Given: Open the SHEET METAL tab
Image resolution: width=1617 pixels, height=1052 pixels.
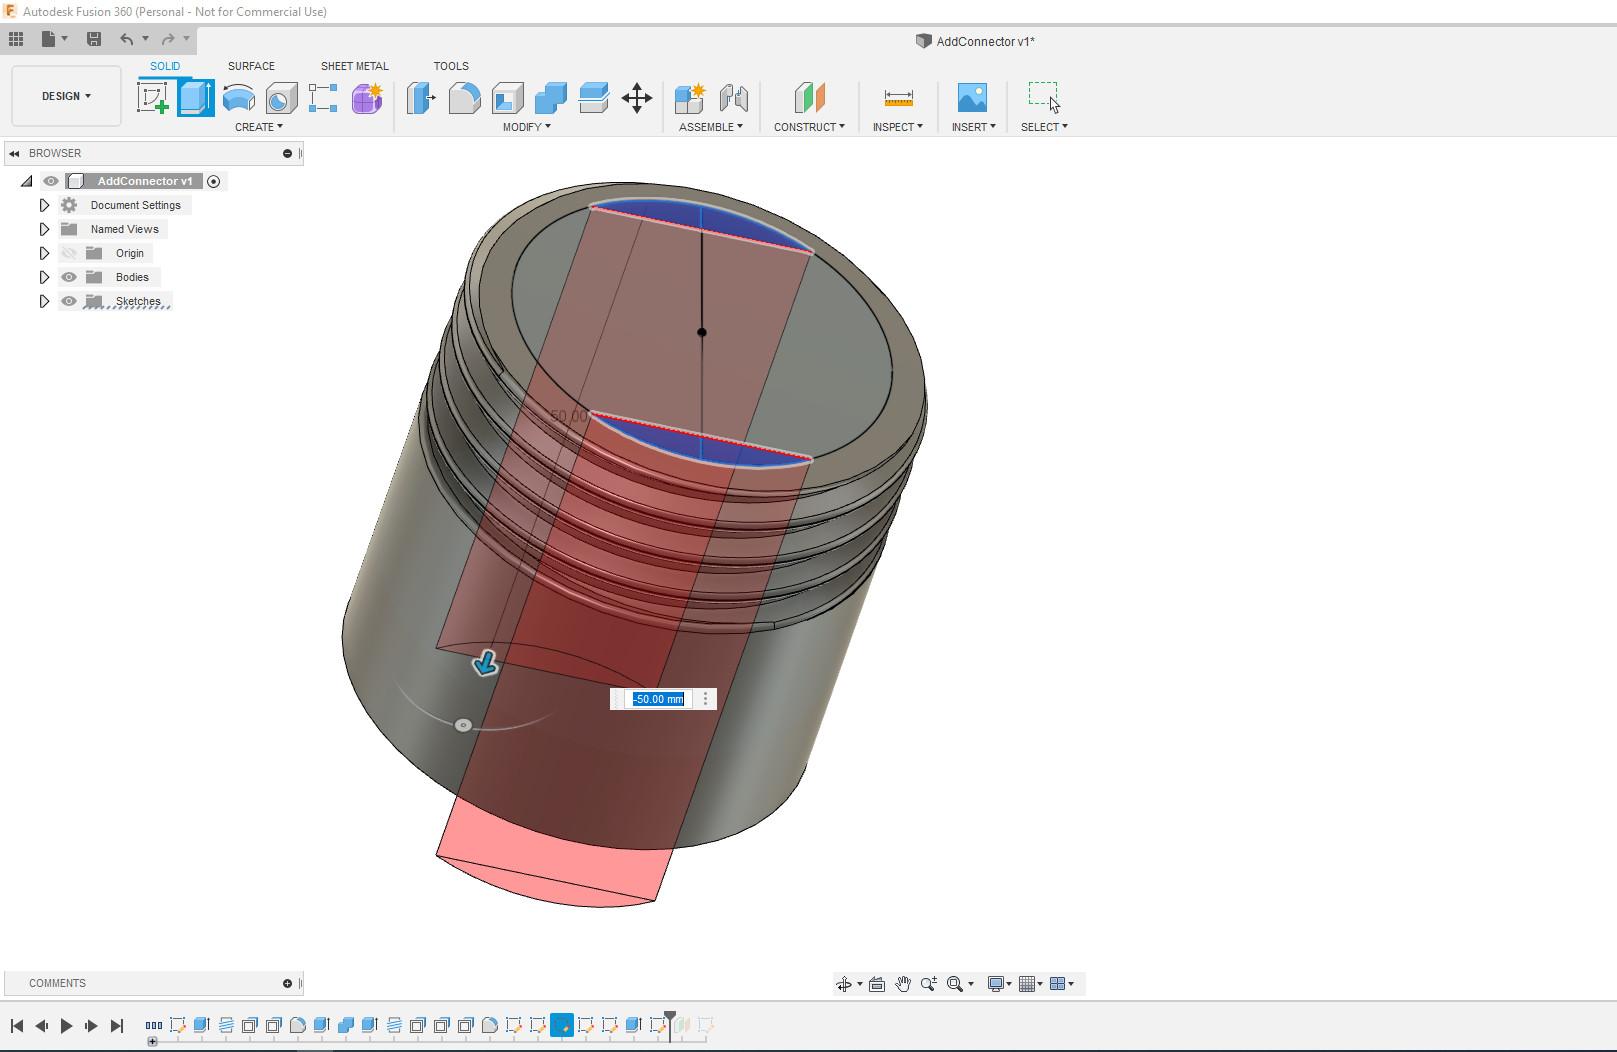Looking at the screenshot, I should [x=354, y=66].
